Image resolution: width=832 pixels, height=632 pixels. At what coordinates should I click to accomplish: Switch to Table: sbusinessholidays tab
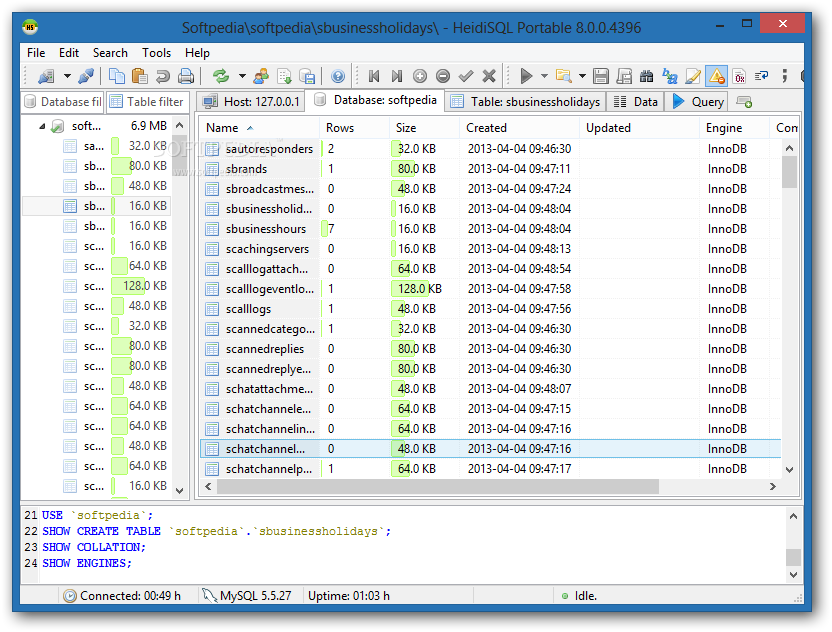tap(525, 101)
